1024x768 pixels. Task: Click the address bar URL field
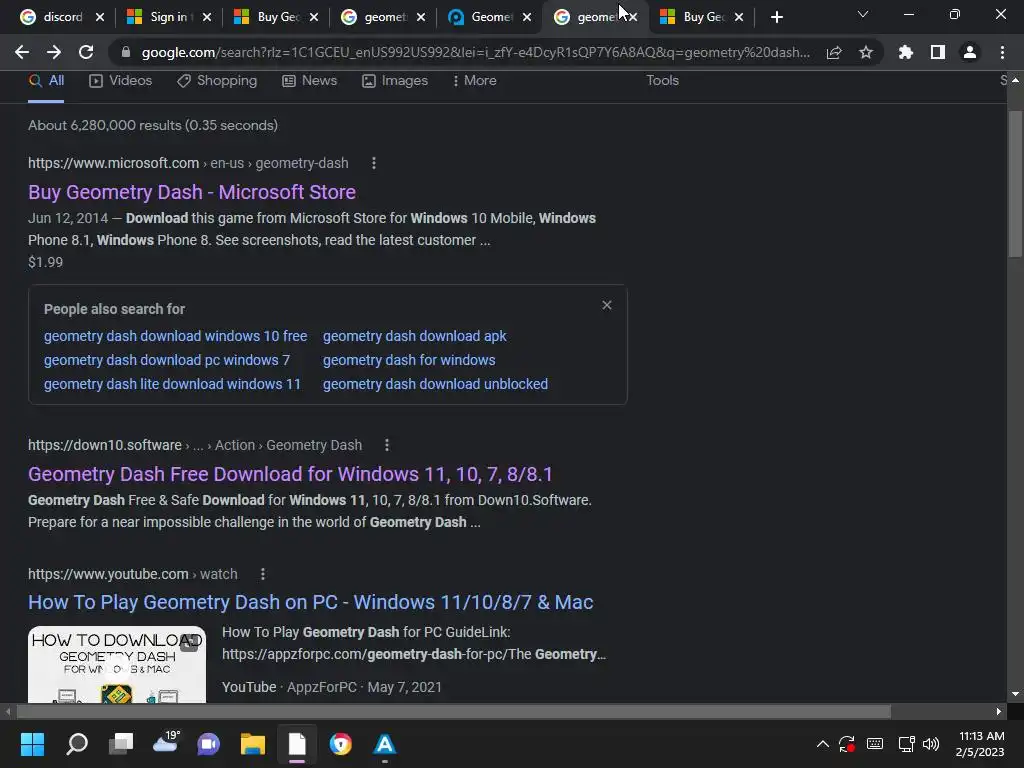pyautogui.click(x=475, y=52)
